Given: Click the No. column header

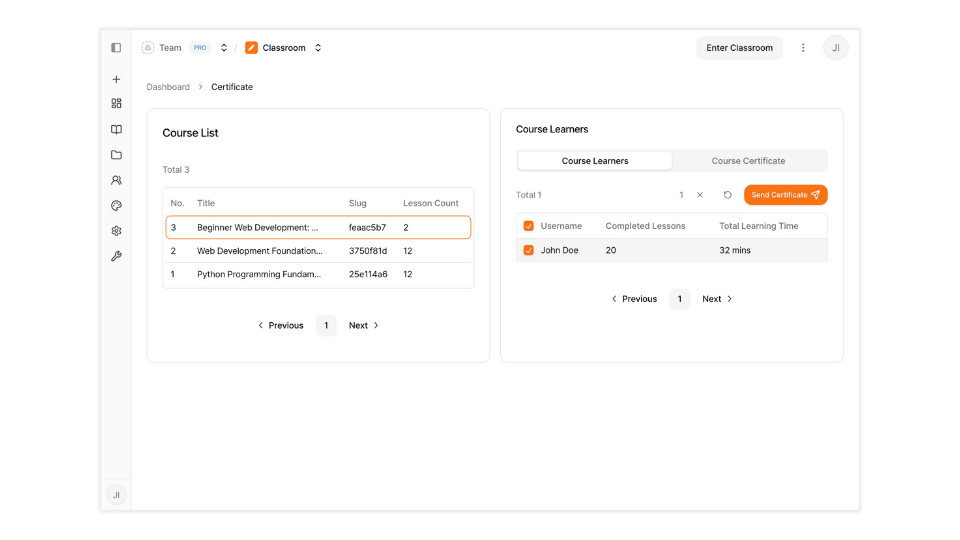Looking at the screenshot, I should [177, 203].
